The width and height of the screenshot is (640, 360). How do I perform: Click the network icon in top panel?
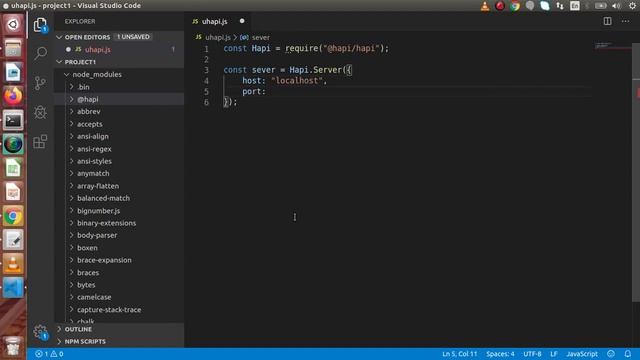click(x=560, y=6)
